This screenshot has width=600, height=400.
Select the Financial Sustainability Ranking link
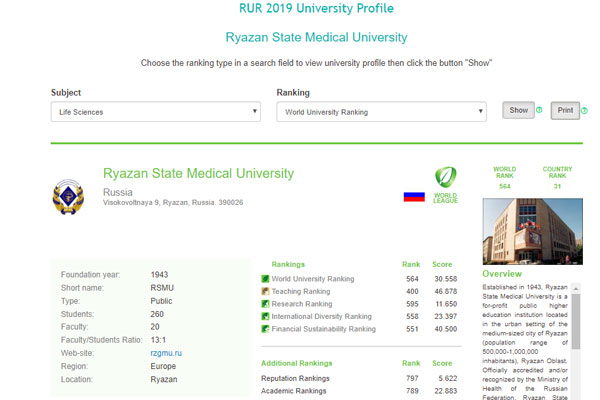click(323, 329)
